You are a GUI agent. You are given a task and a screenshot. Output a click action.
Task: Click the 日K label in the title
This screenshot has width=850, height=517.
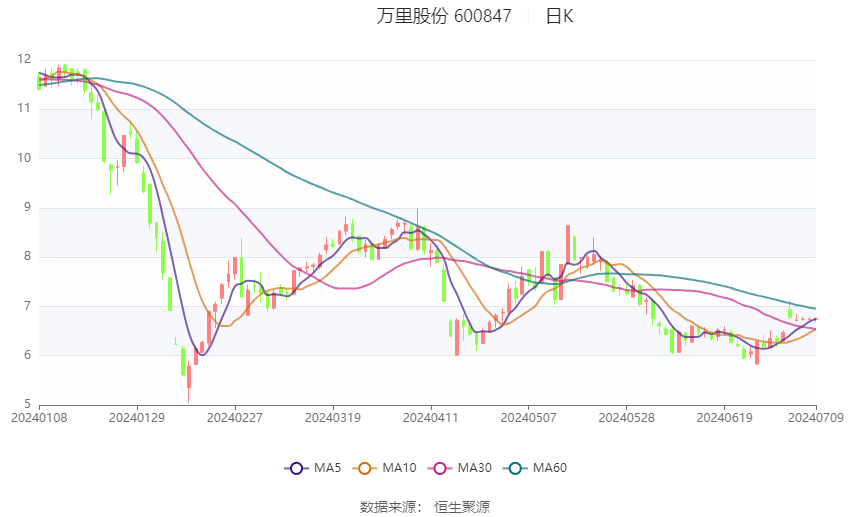point(559,16)
